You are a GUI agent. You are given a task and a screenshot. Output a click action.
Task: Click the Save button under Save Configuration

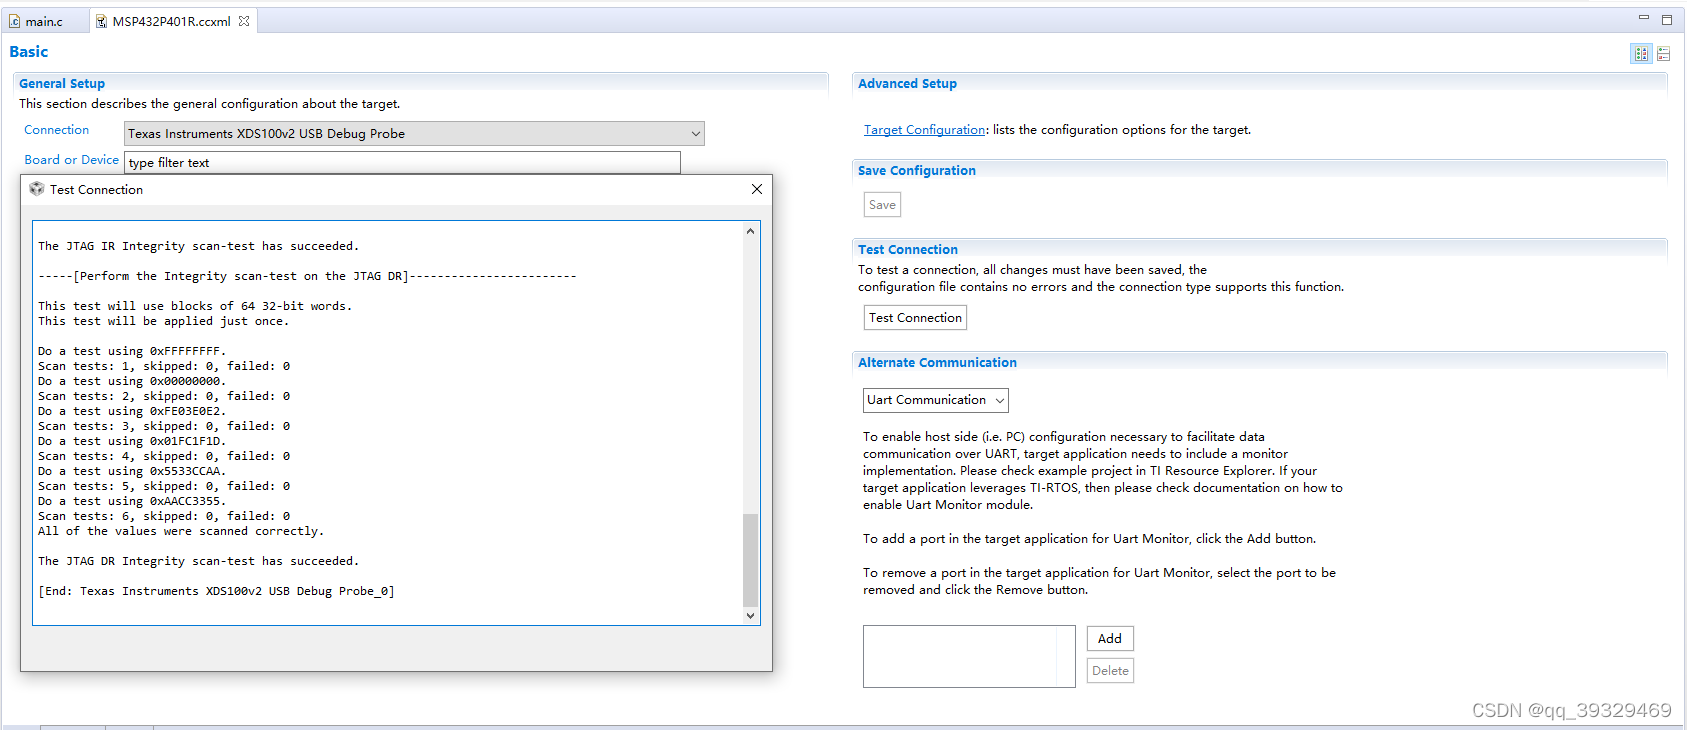tap(882, 205)
